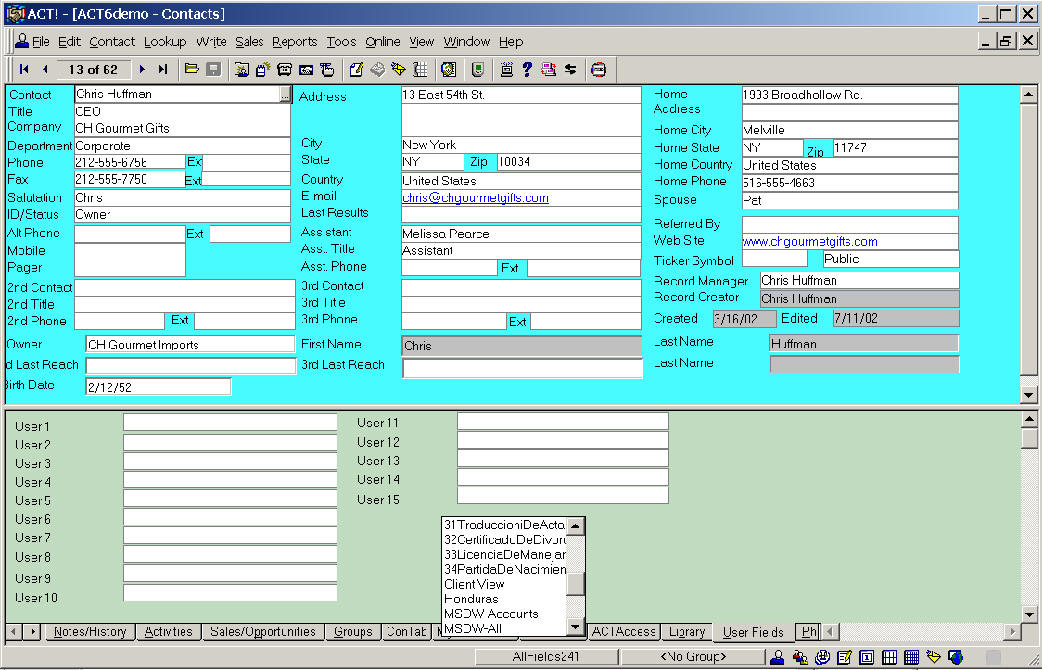Open the www.chgourmetgifts.com web site link

810,242
